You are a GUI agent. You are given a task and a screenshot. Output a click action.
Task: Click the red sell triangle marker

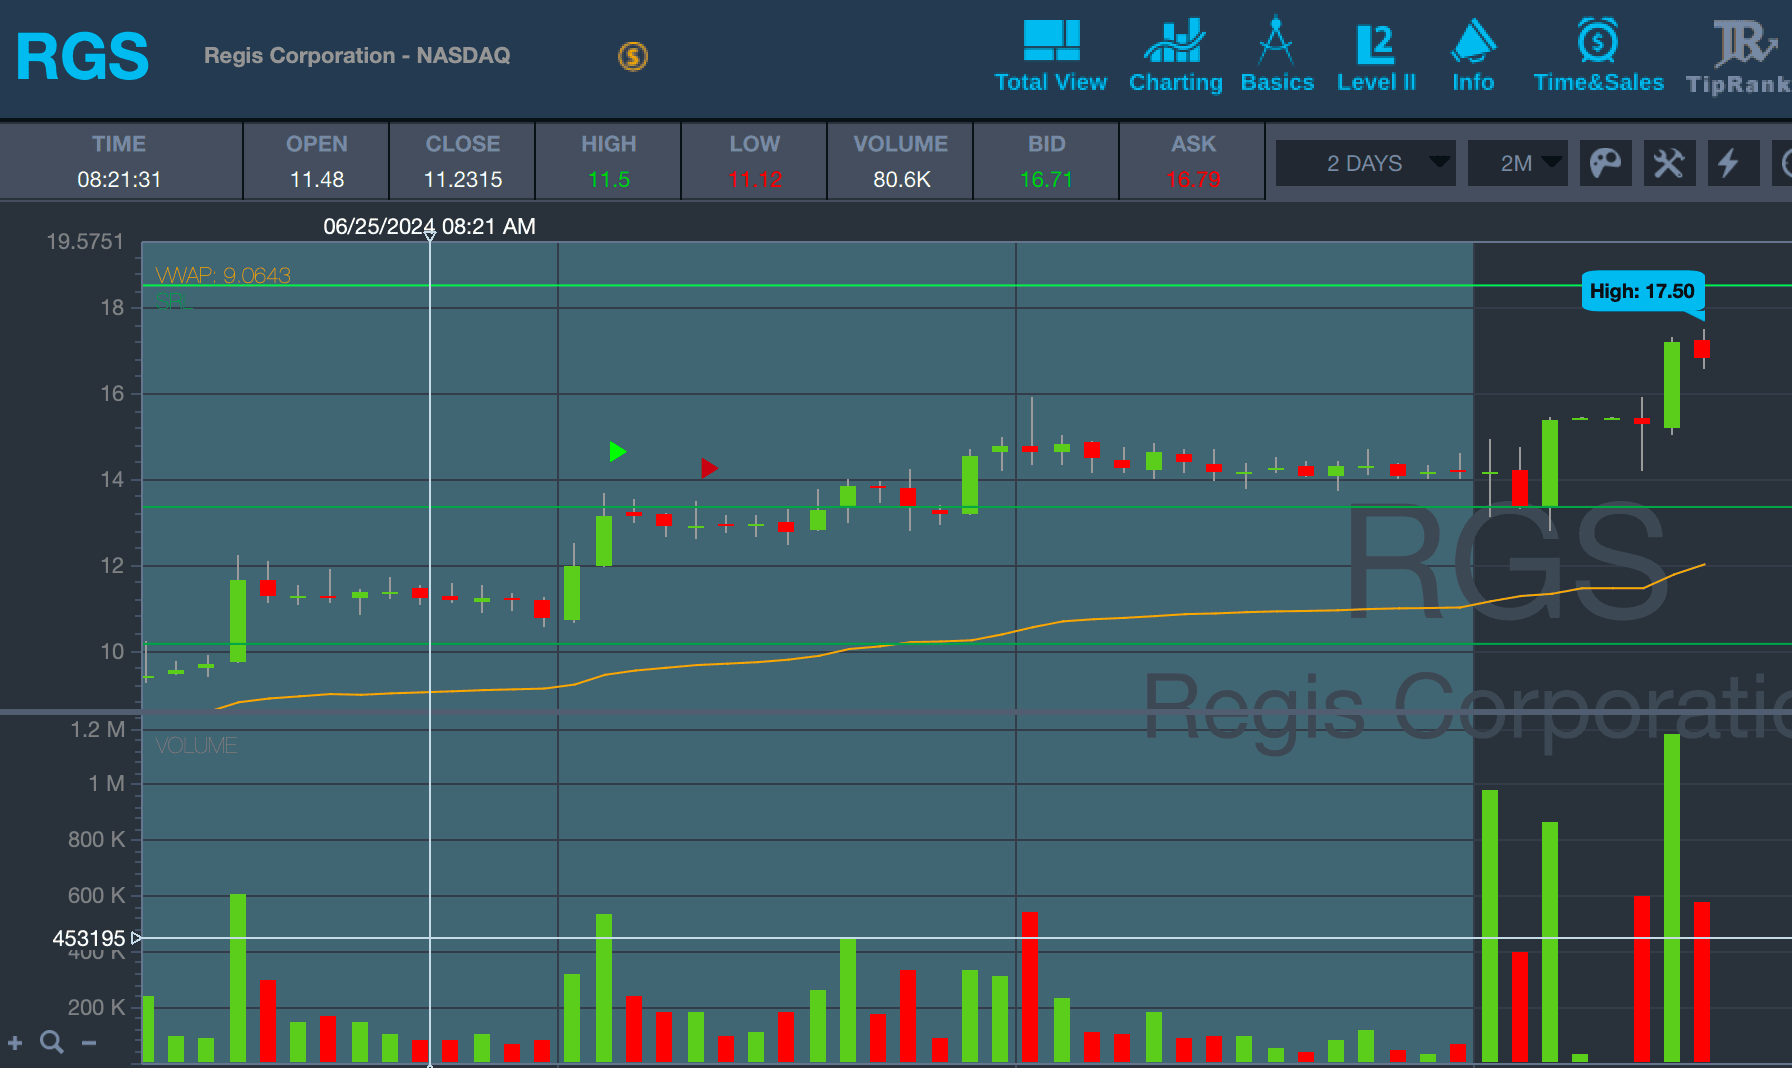point(709,468)
